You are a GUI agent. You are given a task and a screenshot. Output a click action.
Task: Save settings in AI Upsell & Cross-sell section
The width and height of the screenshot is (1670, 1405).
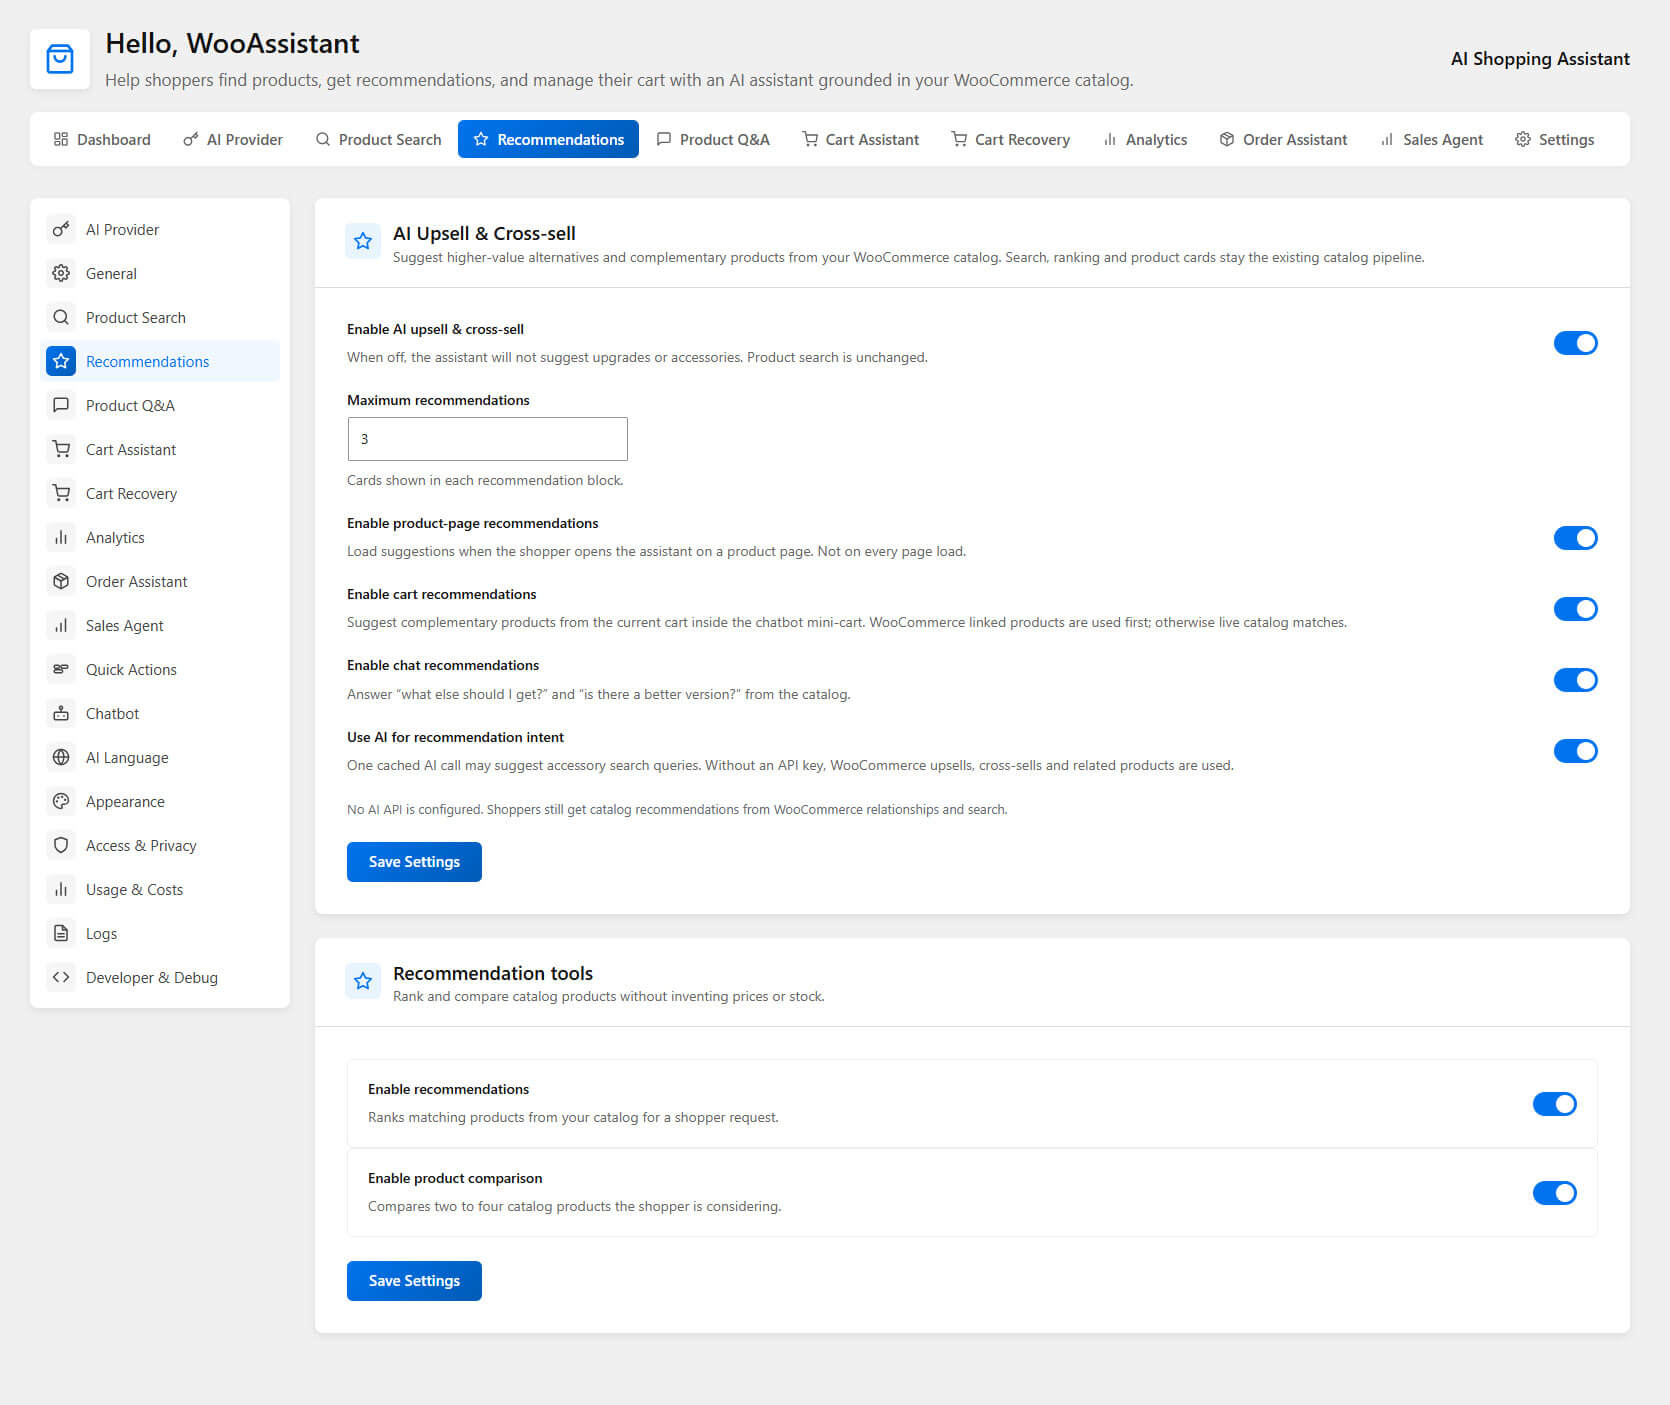(414, 862)
